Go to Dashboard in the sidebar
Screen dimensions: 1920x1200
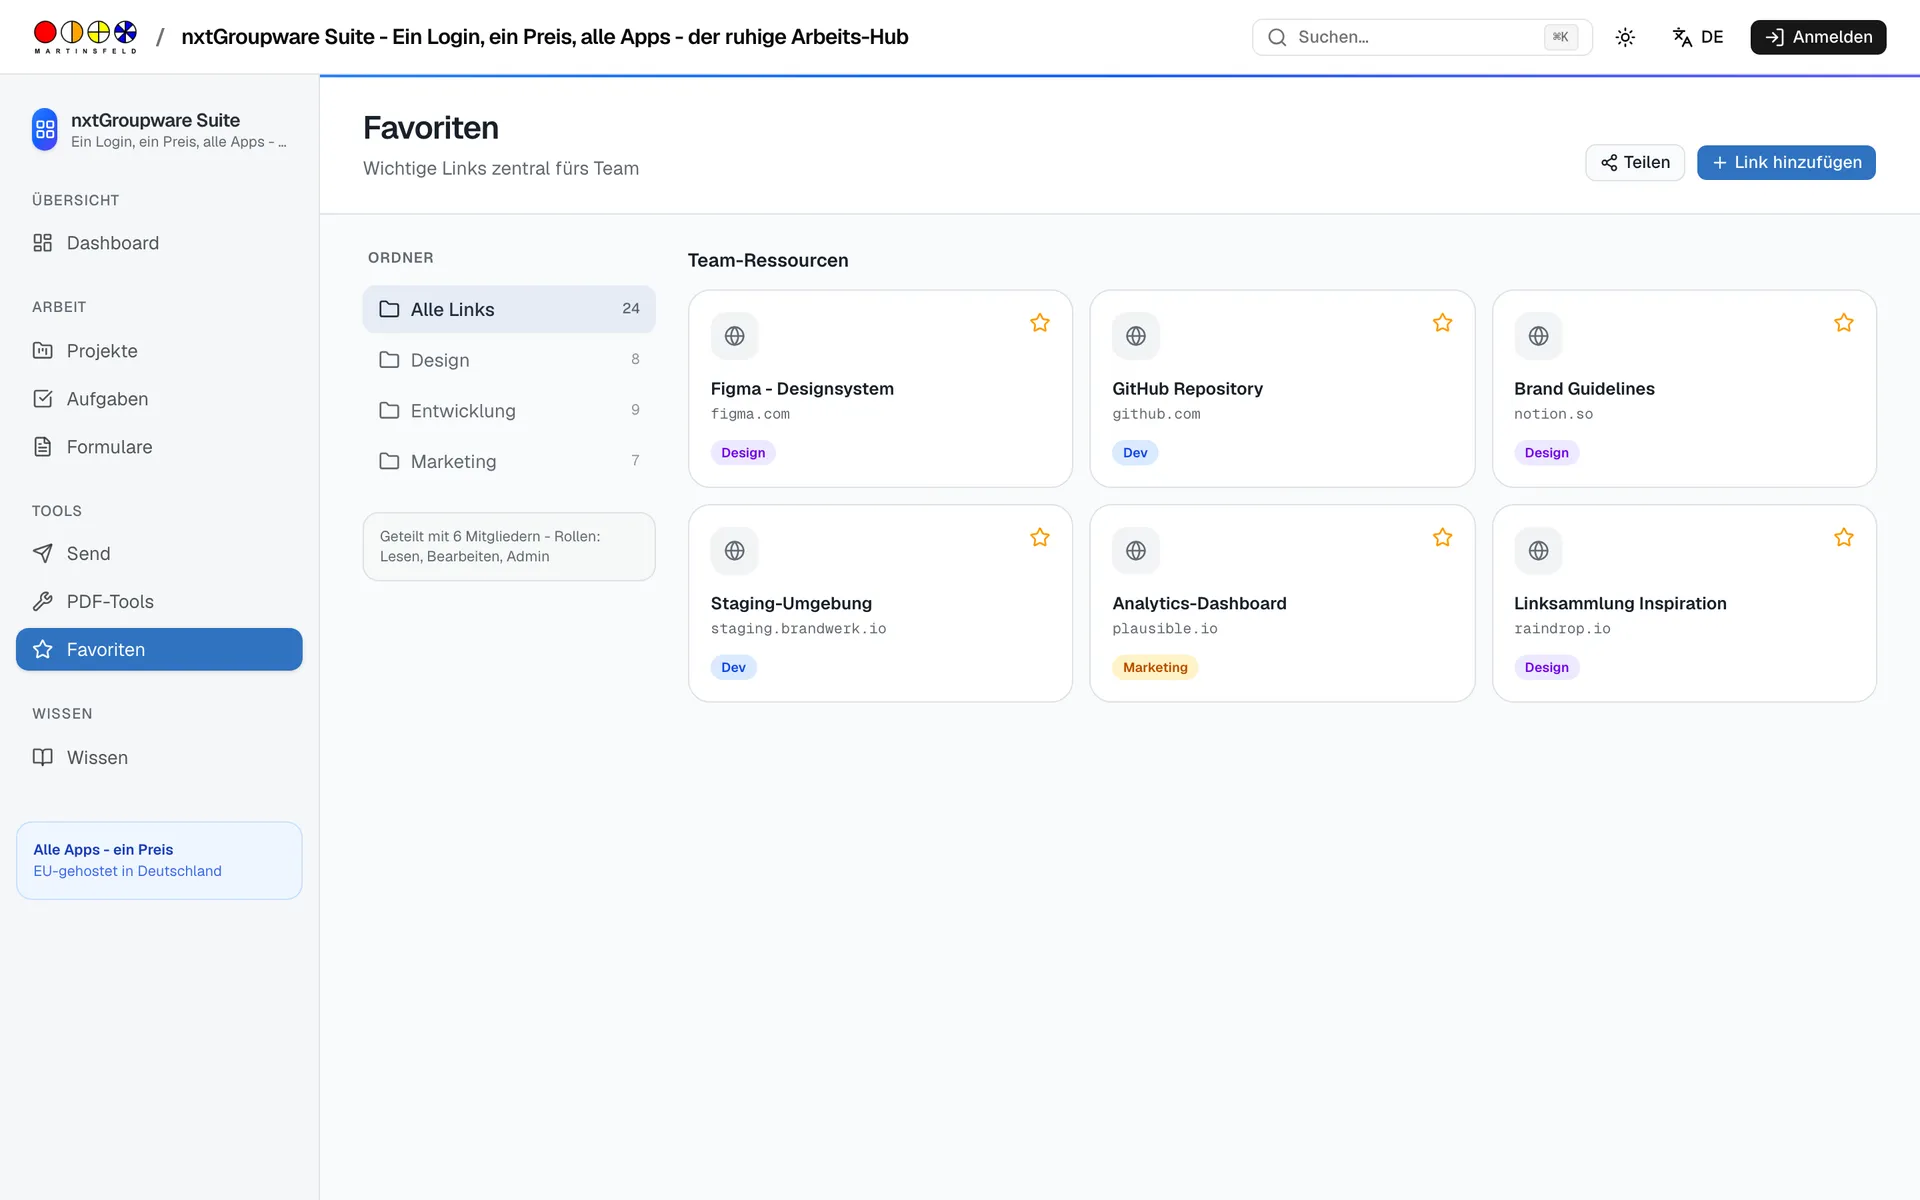(x=159, y=243)
